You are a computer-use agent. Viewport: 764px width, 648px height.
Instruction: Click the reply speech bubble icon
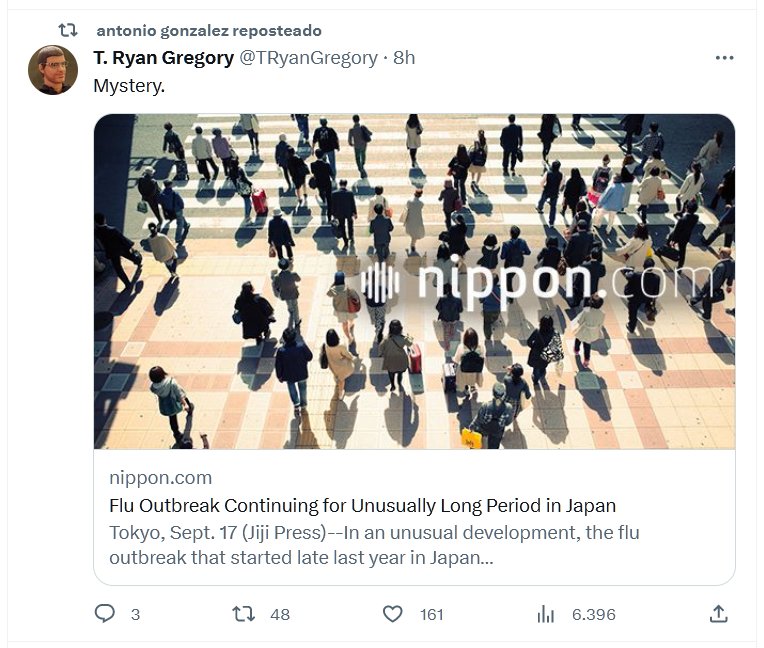(x=105, y=613)
